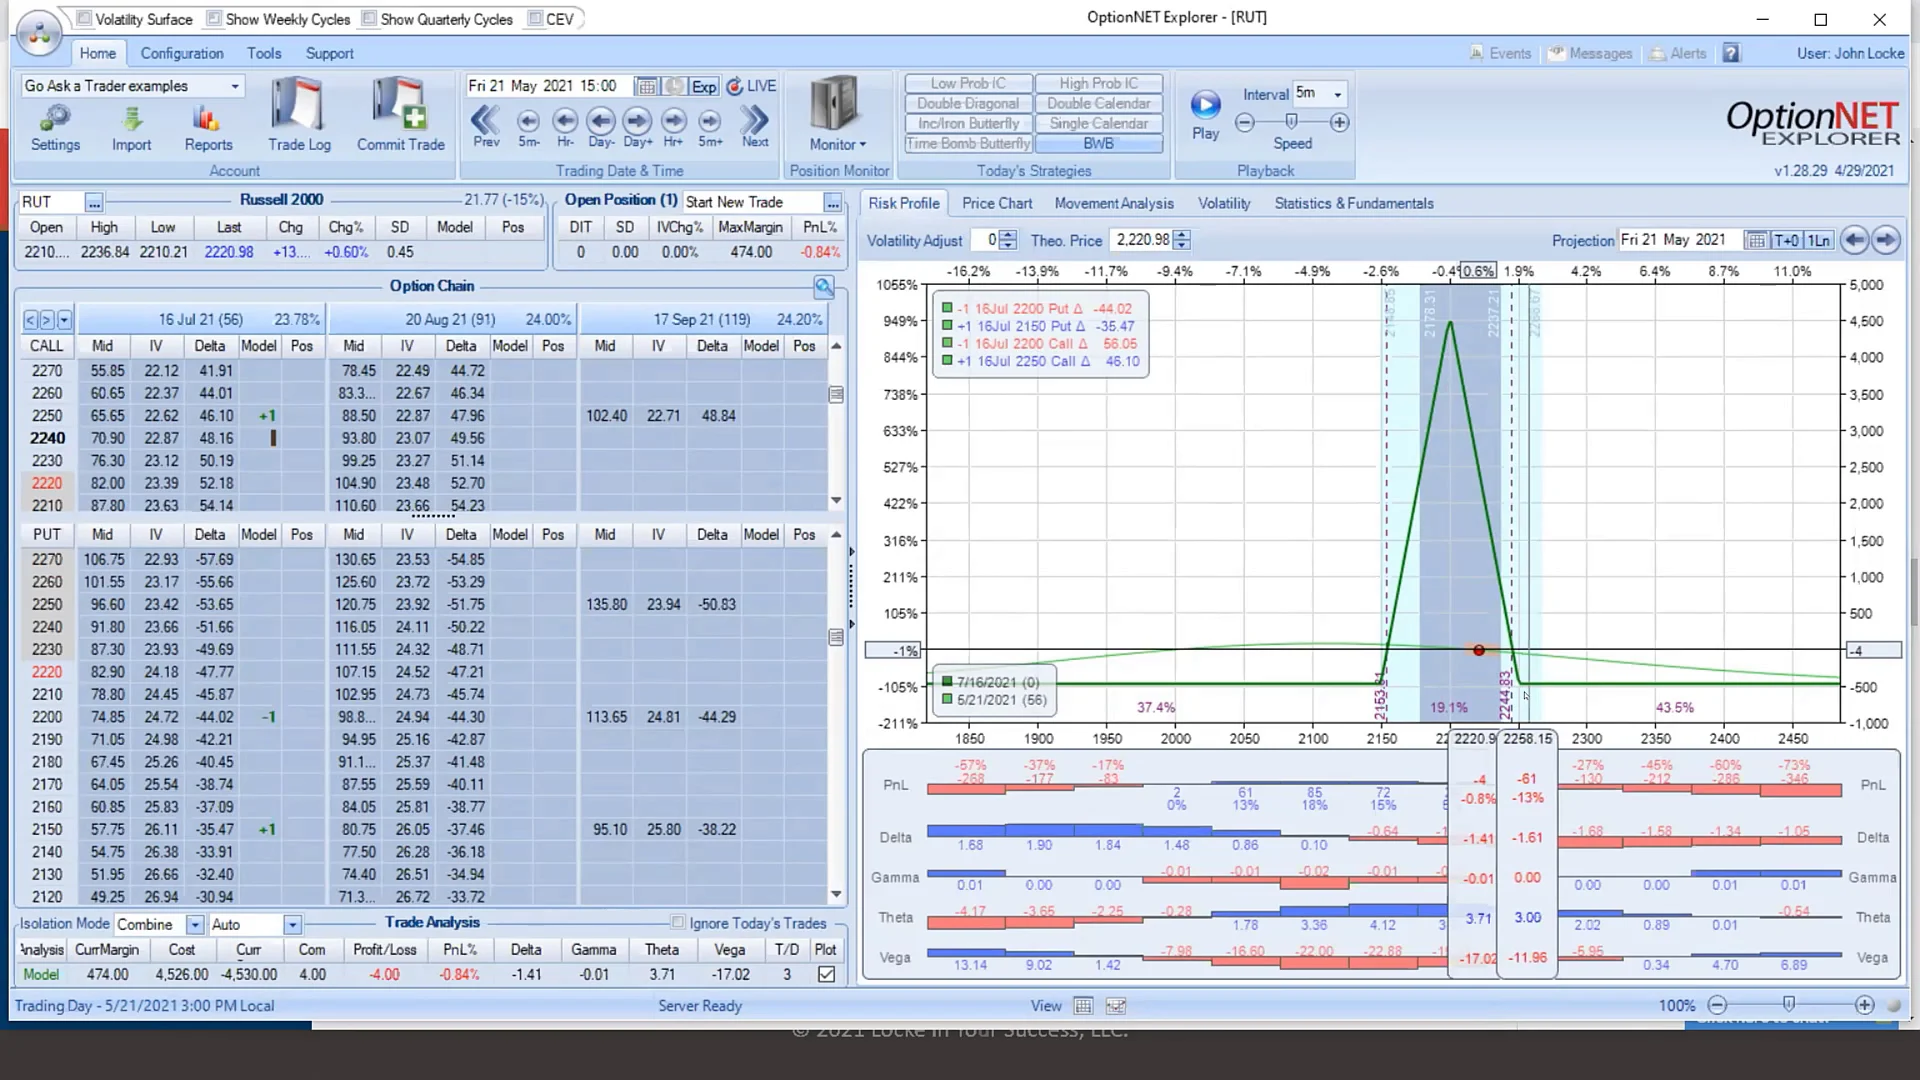This screenshot has height=1080, width=1920.
Task: Open the Support menu tab
Action: coord(329,54)
